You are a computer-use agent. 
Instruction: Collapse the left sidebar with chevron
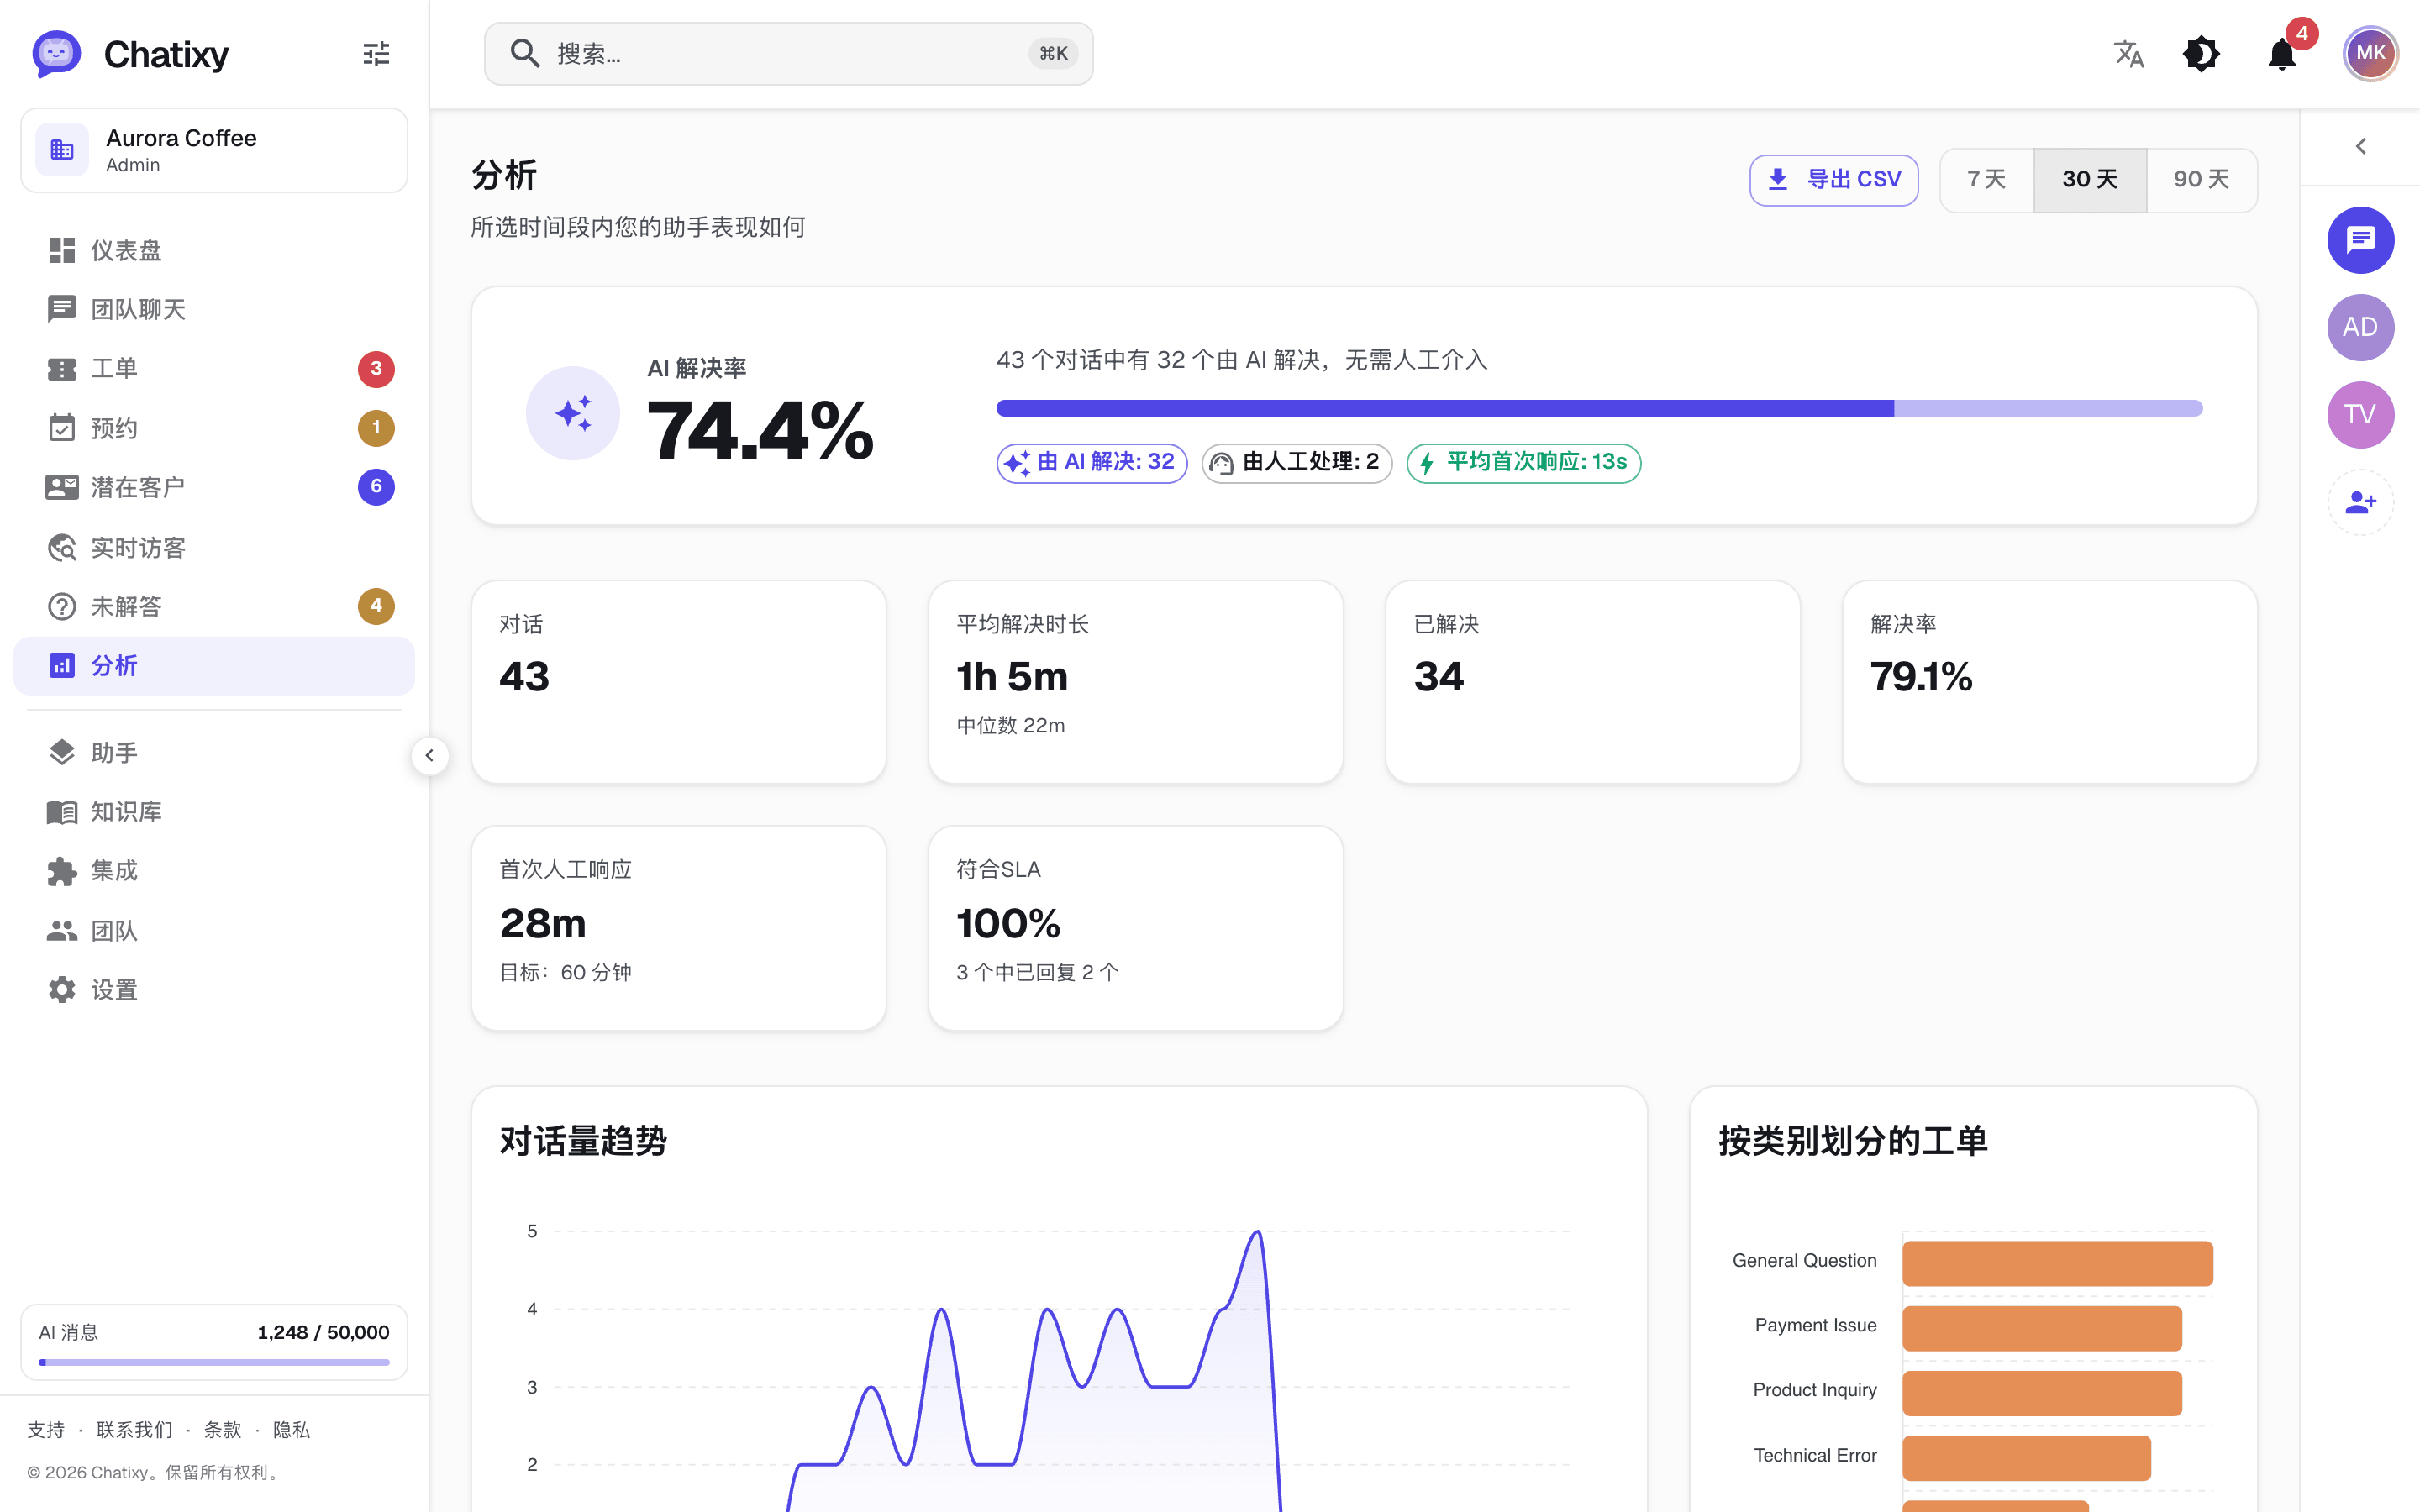(x=430, y=756)
